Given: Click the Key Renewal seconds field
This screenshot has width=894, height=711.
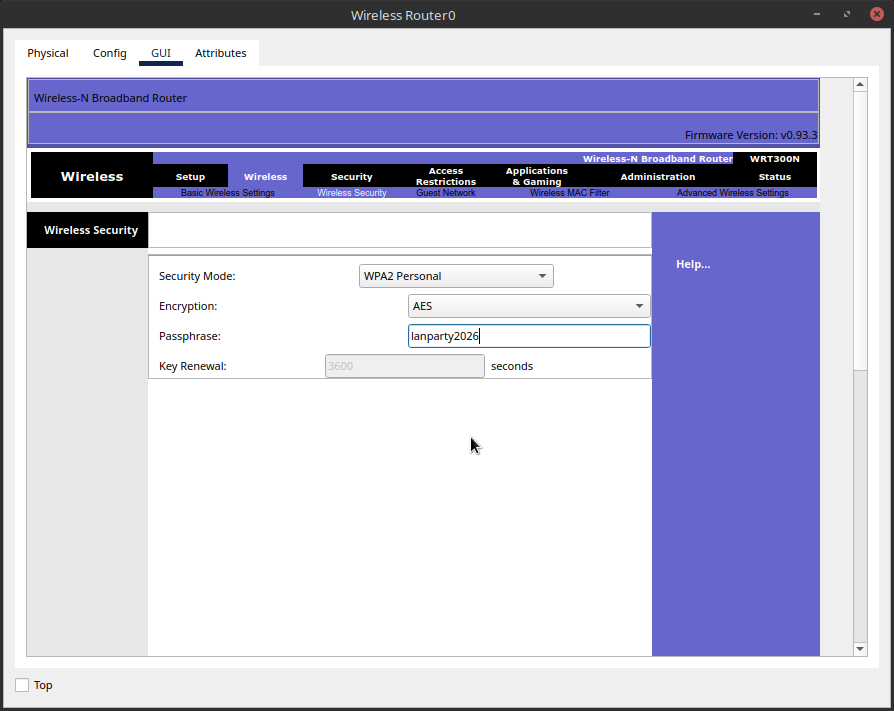Looking at the screenshot, I should 405,366.
